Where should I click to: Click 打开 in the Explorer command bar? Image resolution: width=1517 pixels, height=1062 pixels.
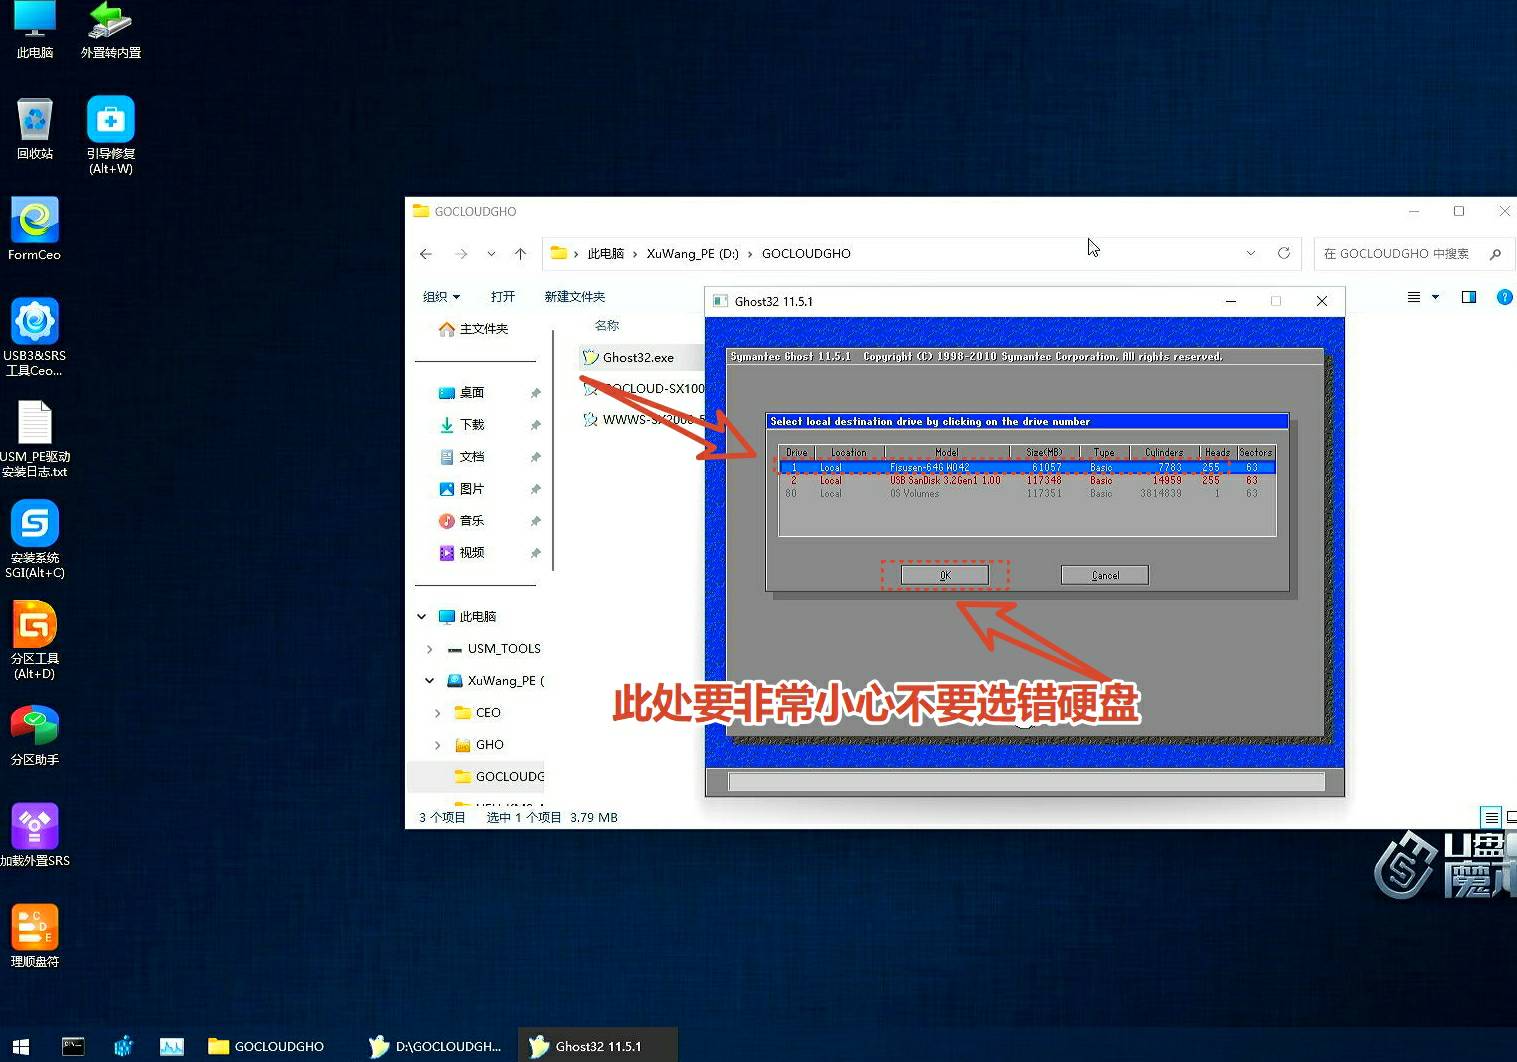[x=503, y=296]
